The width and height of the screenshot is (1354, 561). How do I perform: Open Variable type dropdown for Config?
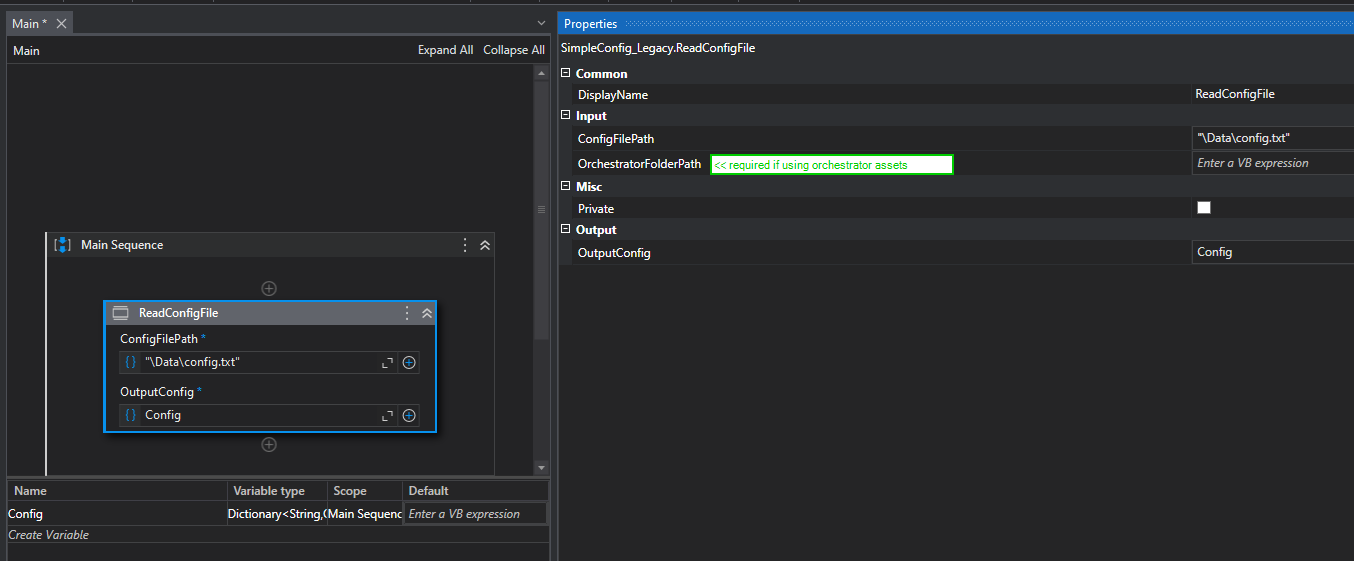point(278,514)
